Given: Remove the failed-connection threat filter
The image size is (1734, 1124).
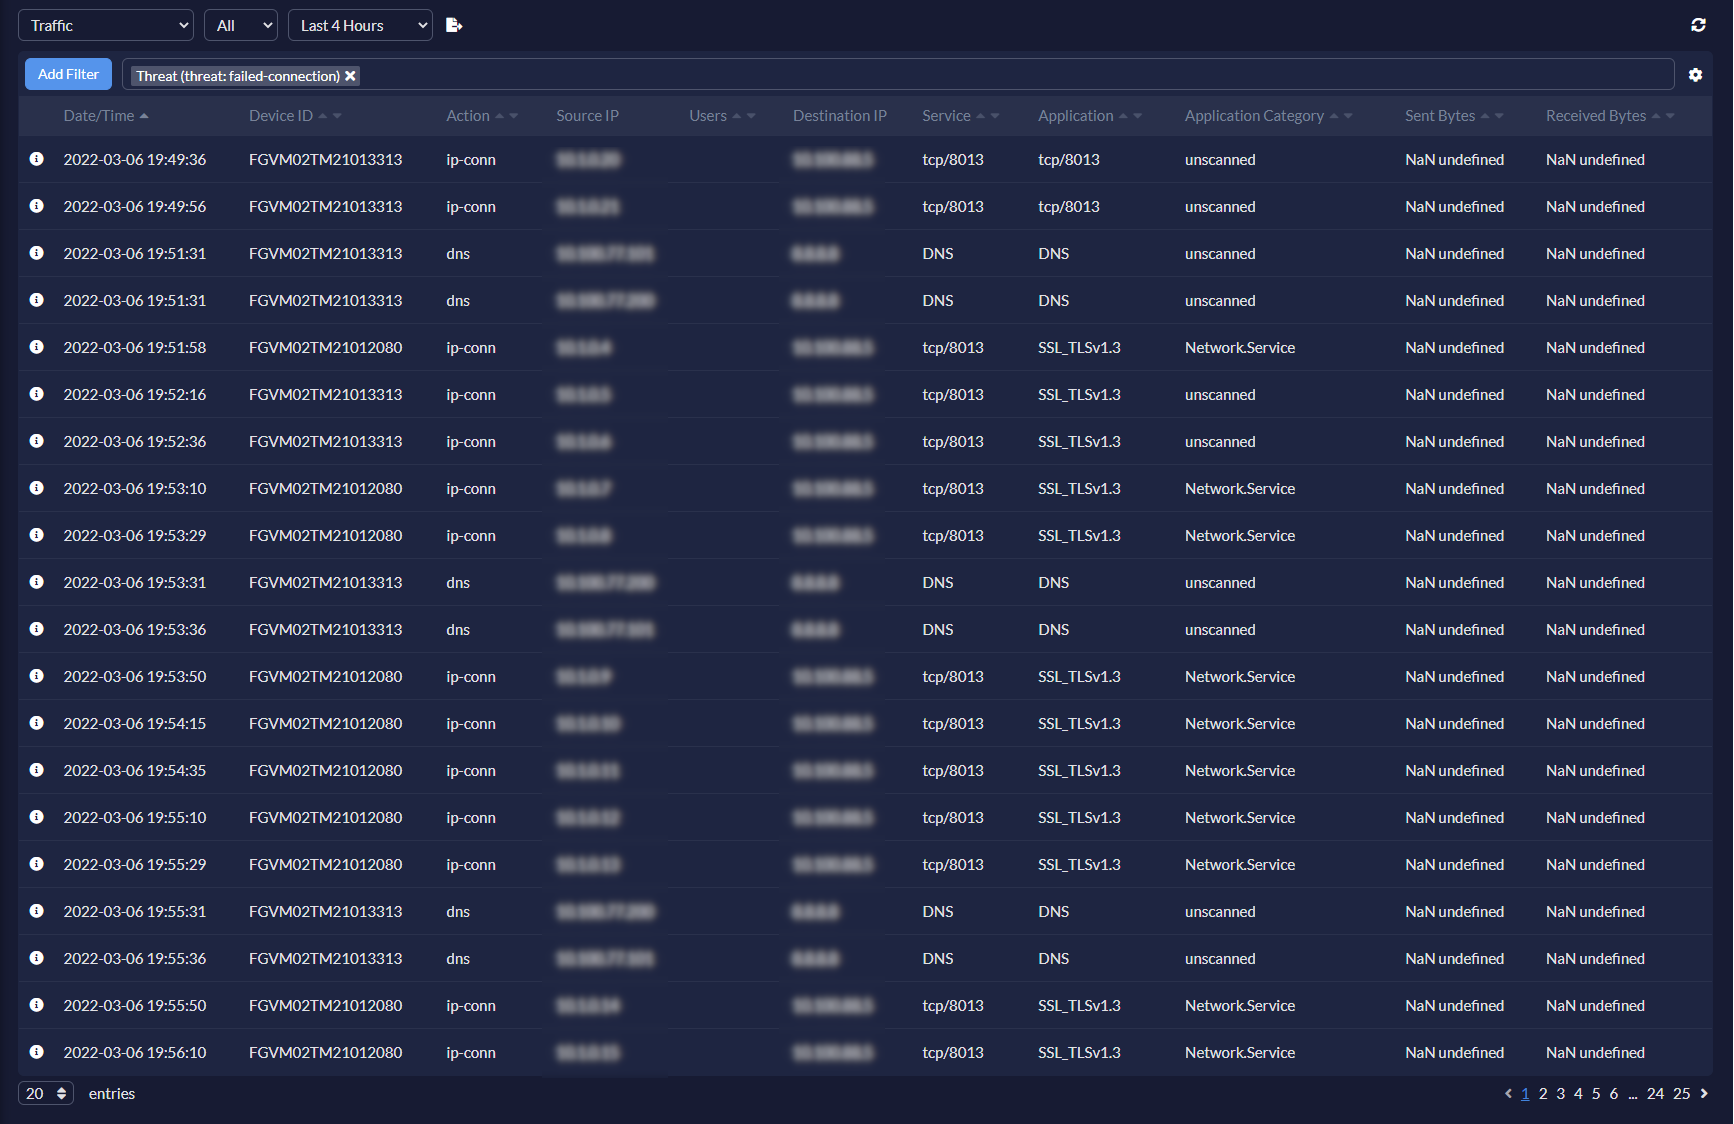Looking at the screenshot, I should pos(350,76).
